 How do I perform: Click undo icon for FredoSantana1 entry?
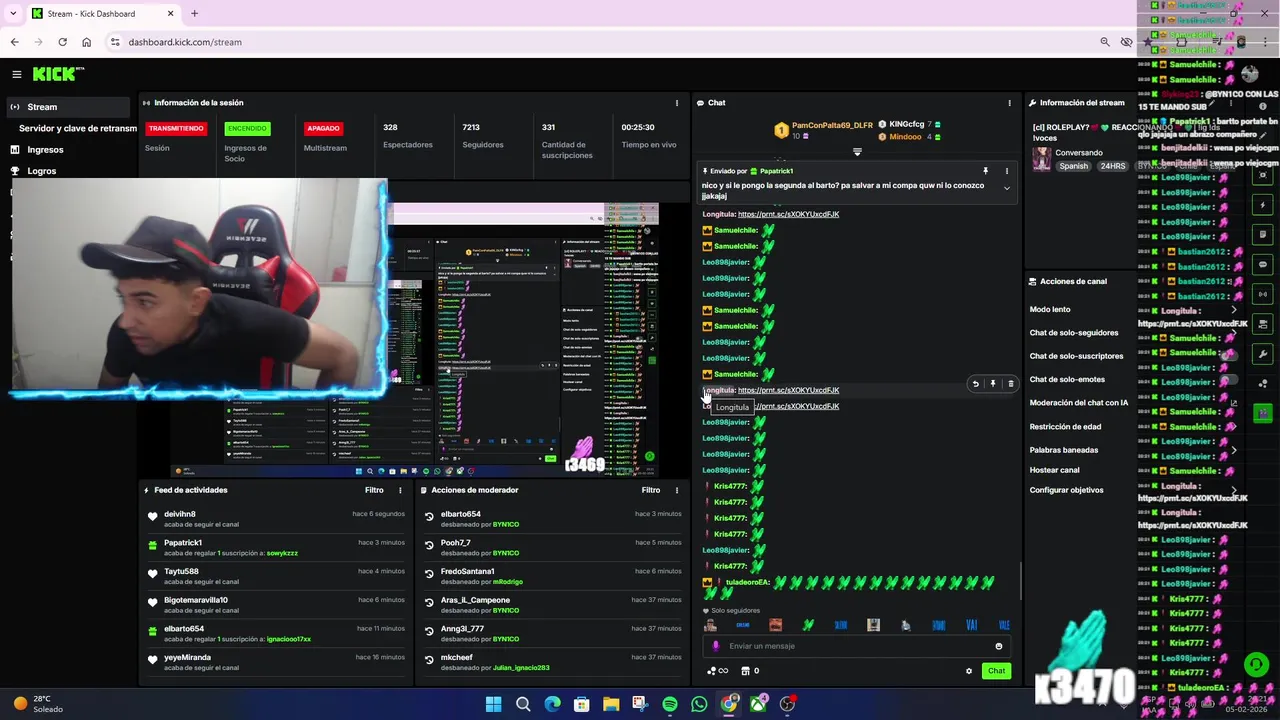[x=429, y=576]
